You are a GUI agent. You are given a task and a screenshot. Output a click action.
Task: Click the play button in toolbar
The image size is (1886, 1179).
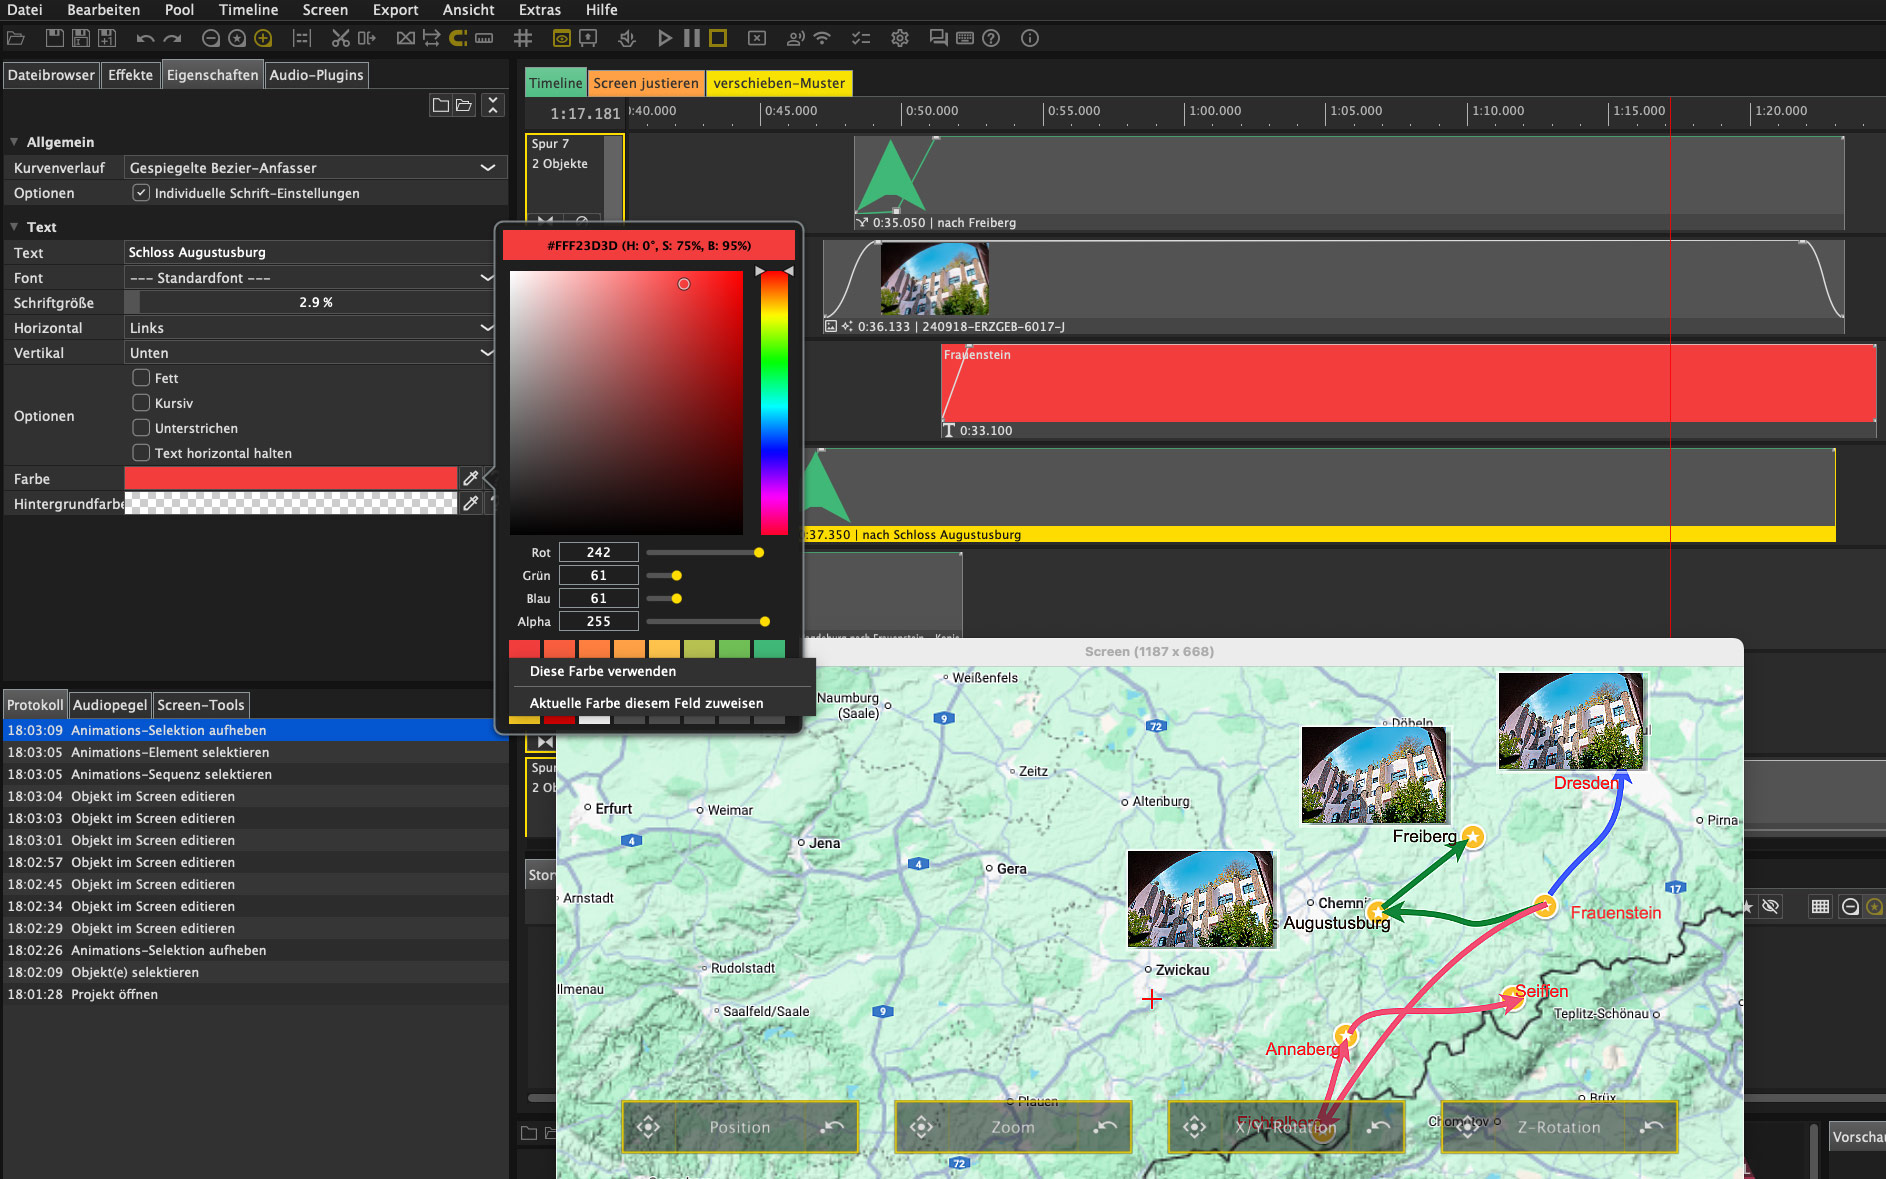(x=664, y=38)
